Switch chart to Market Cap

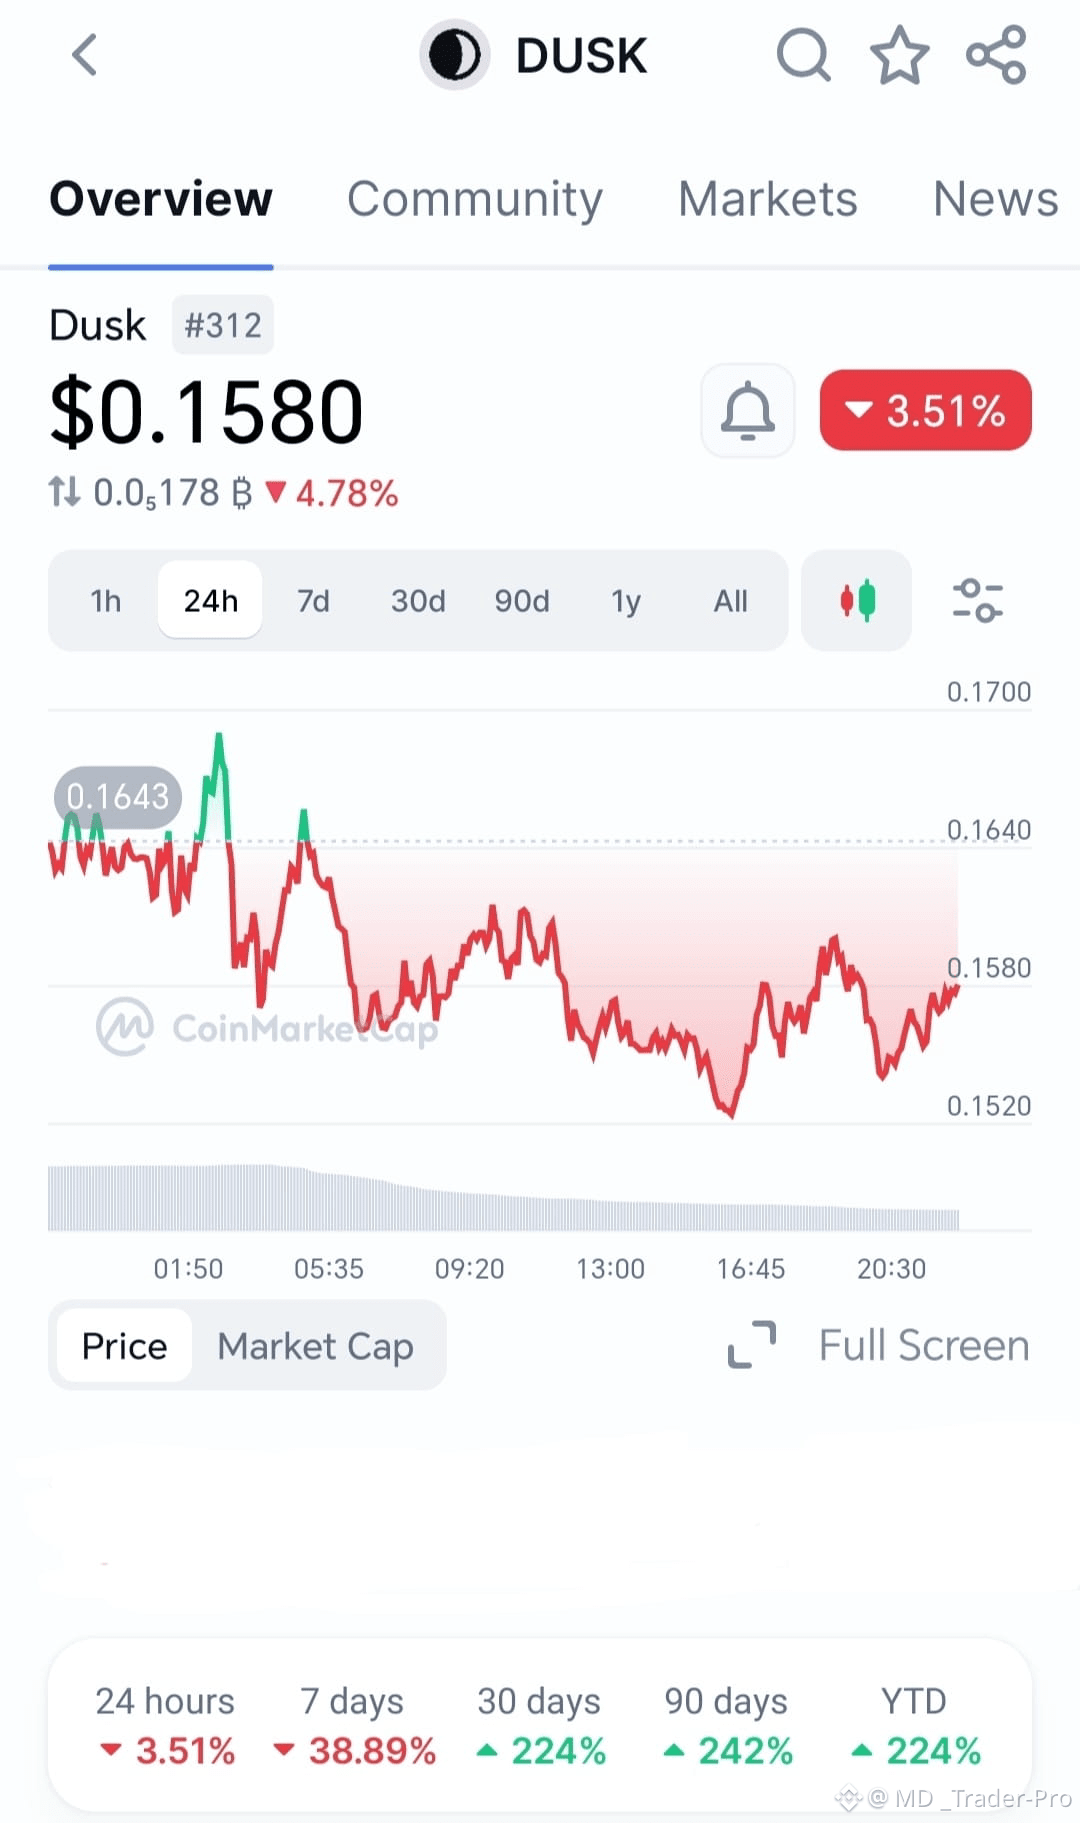click(316, 1346)
